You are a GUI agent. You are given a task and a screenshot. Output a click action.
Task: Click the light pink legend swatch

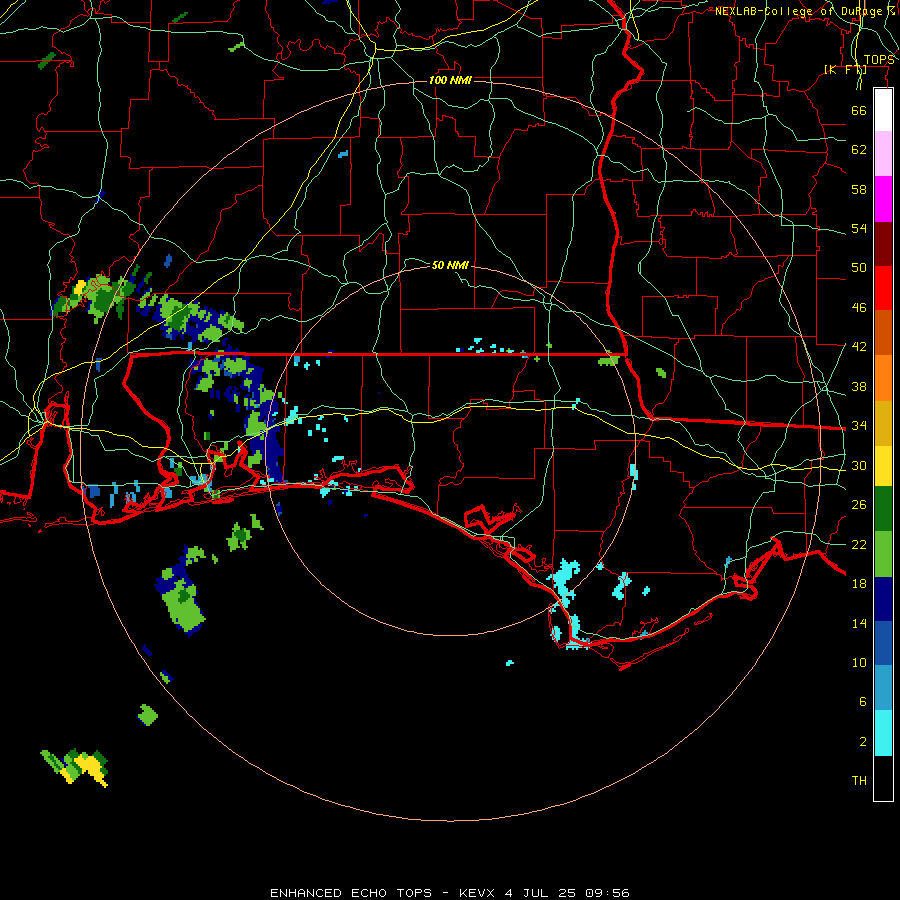883,154
